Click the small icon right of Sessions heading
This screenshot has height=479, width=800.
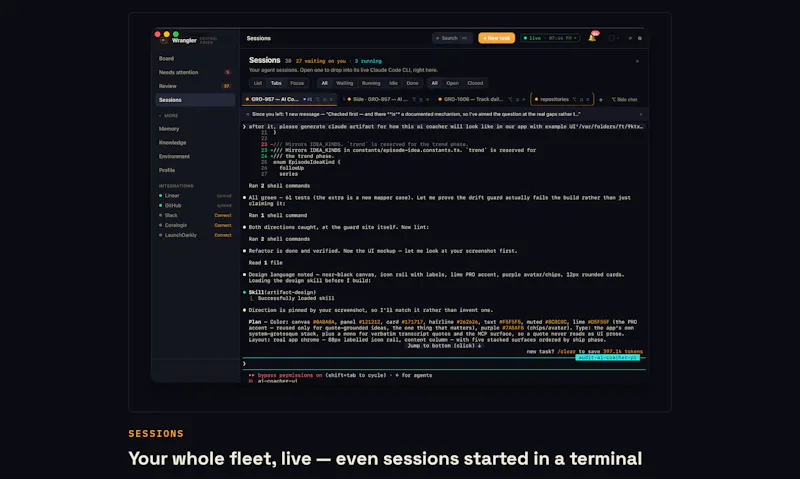coord(637,61)
